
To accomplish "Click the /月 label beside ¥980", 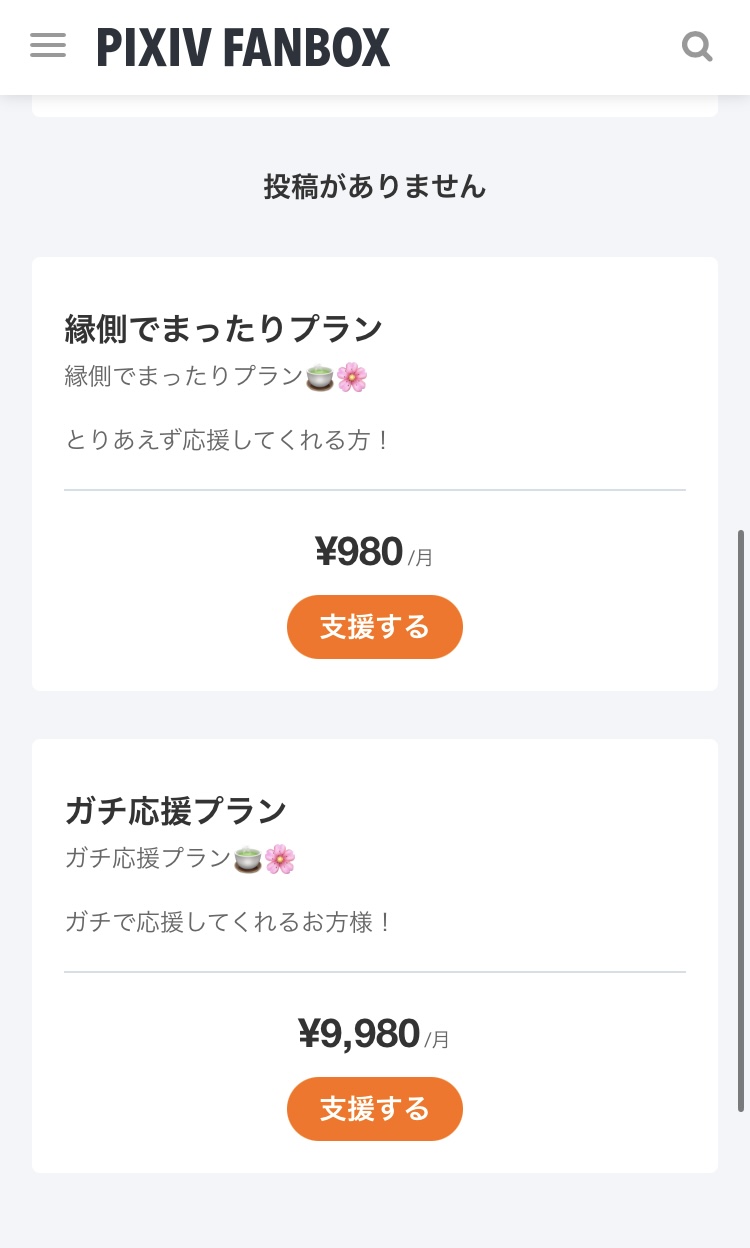I will (421, 557).
